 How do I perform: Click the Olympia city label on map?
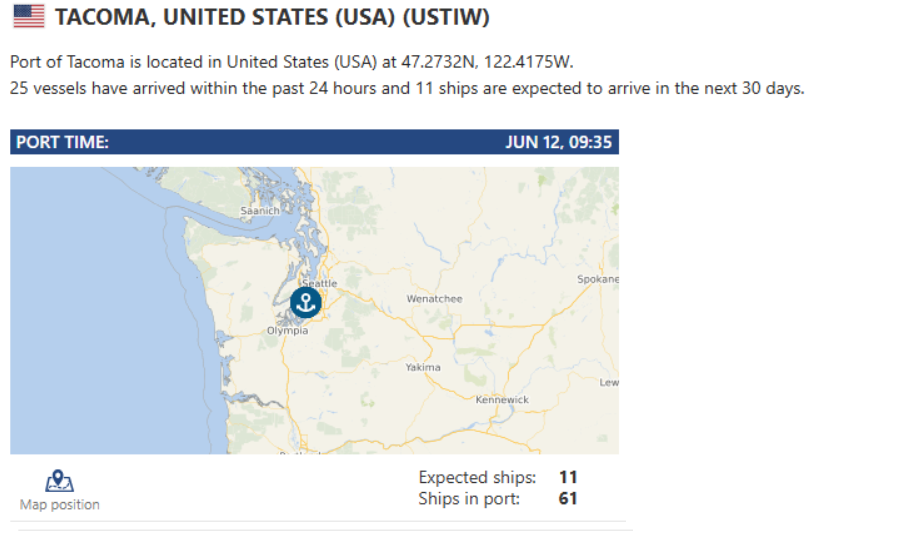click(x=287, y=330)
